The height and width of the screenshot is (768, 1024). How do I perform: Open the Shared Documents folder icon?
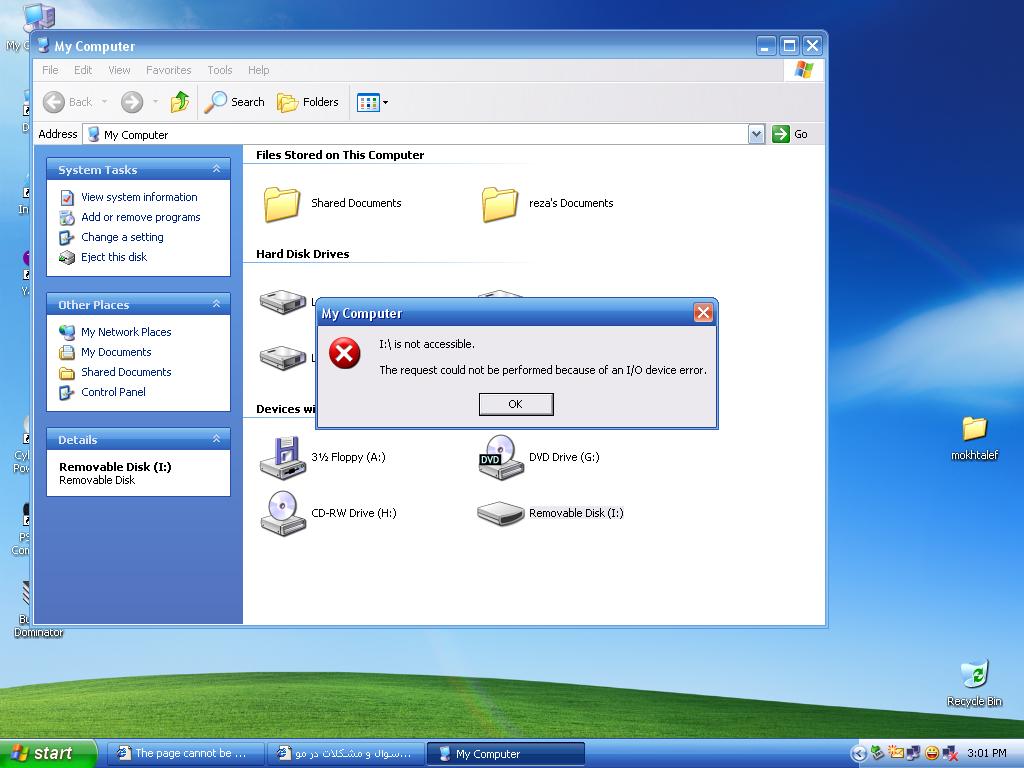coord(282,203)
